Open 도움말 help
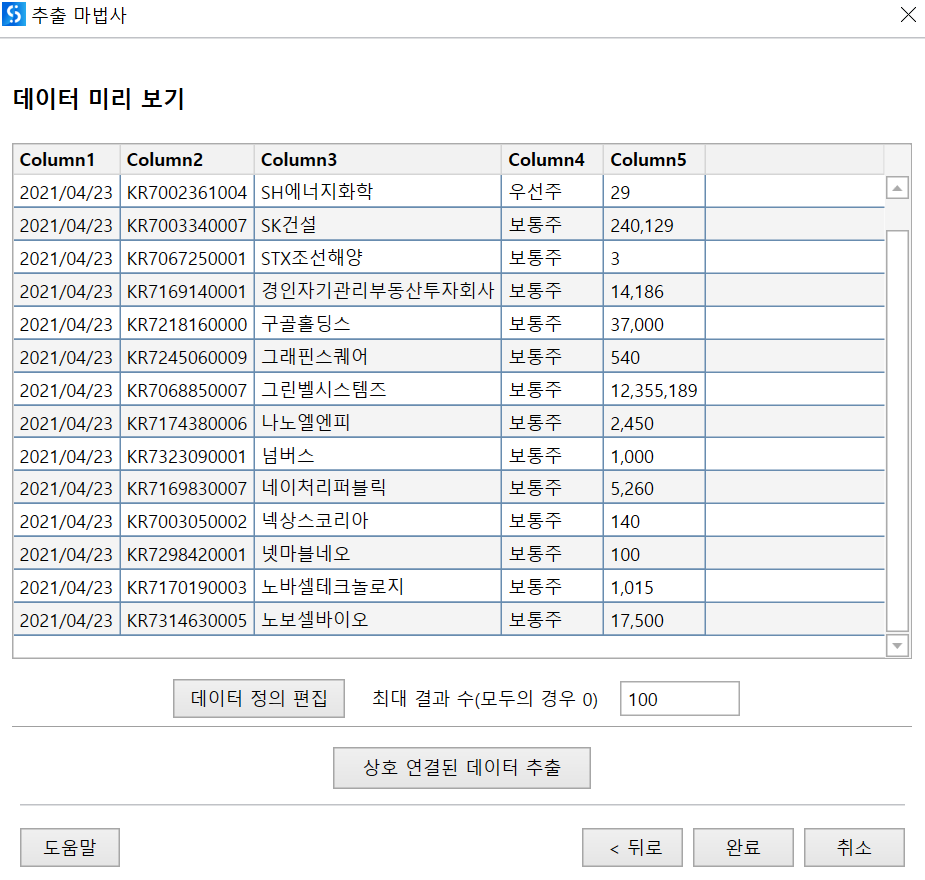This screenshot has width=925, height=880. (70, 847)
